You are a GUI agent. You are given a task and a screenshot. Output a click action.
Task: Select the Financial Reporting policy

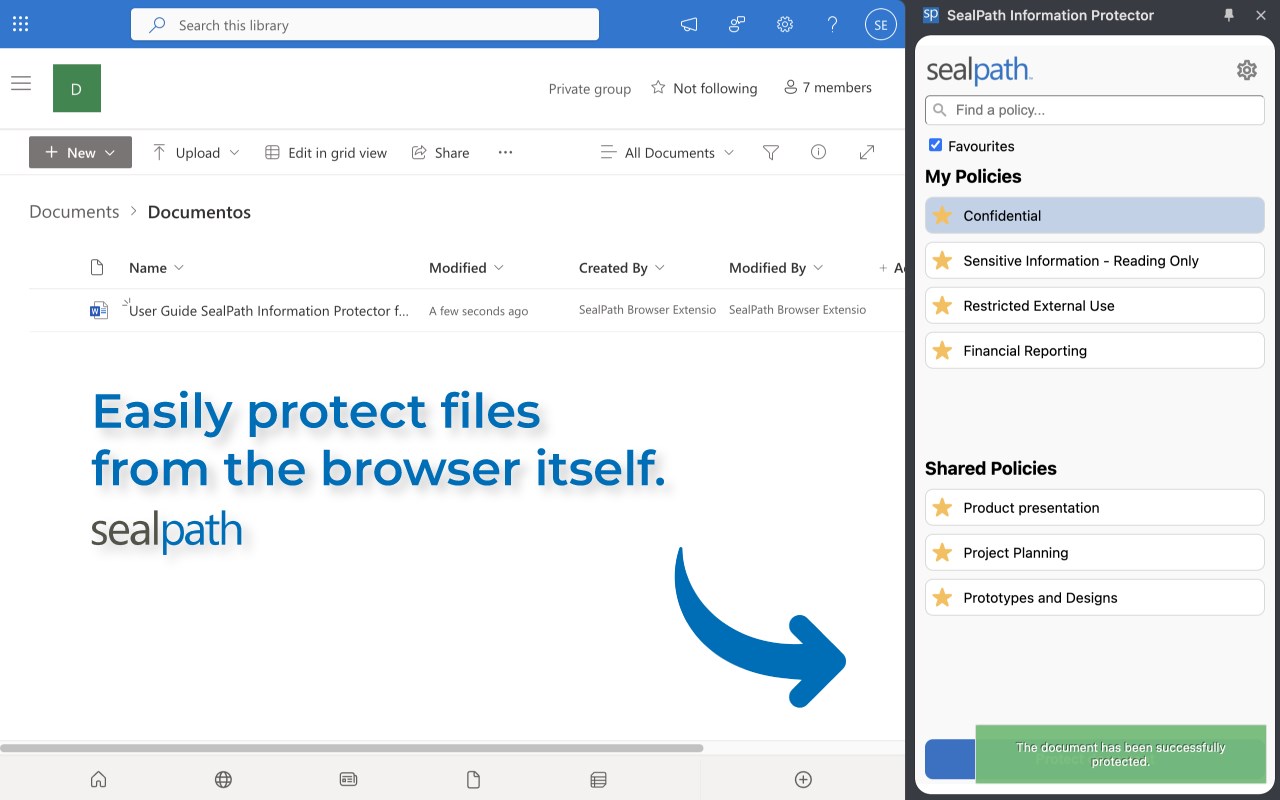(x=1095, y=350)
